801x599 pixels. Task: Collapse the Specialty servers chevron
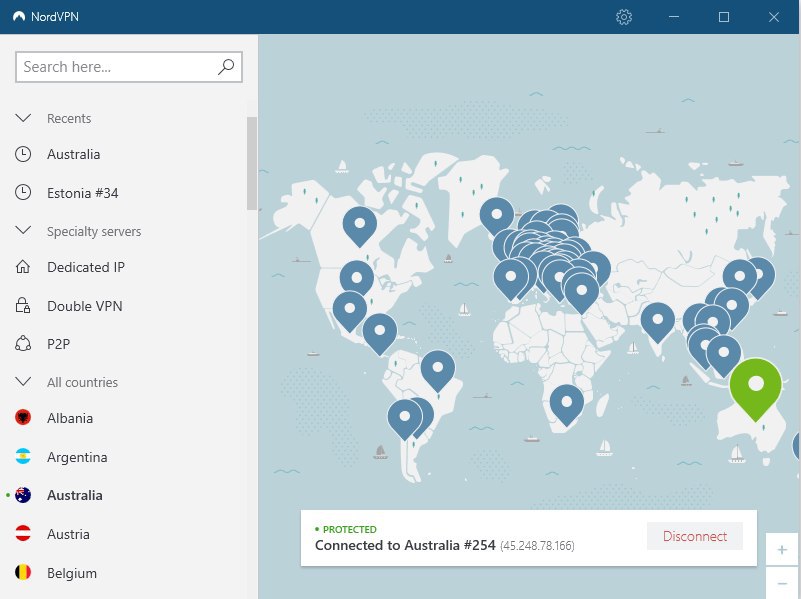[23, 230]
